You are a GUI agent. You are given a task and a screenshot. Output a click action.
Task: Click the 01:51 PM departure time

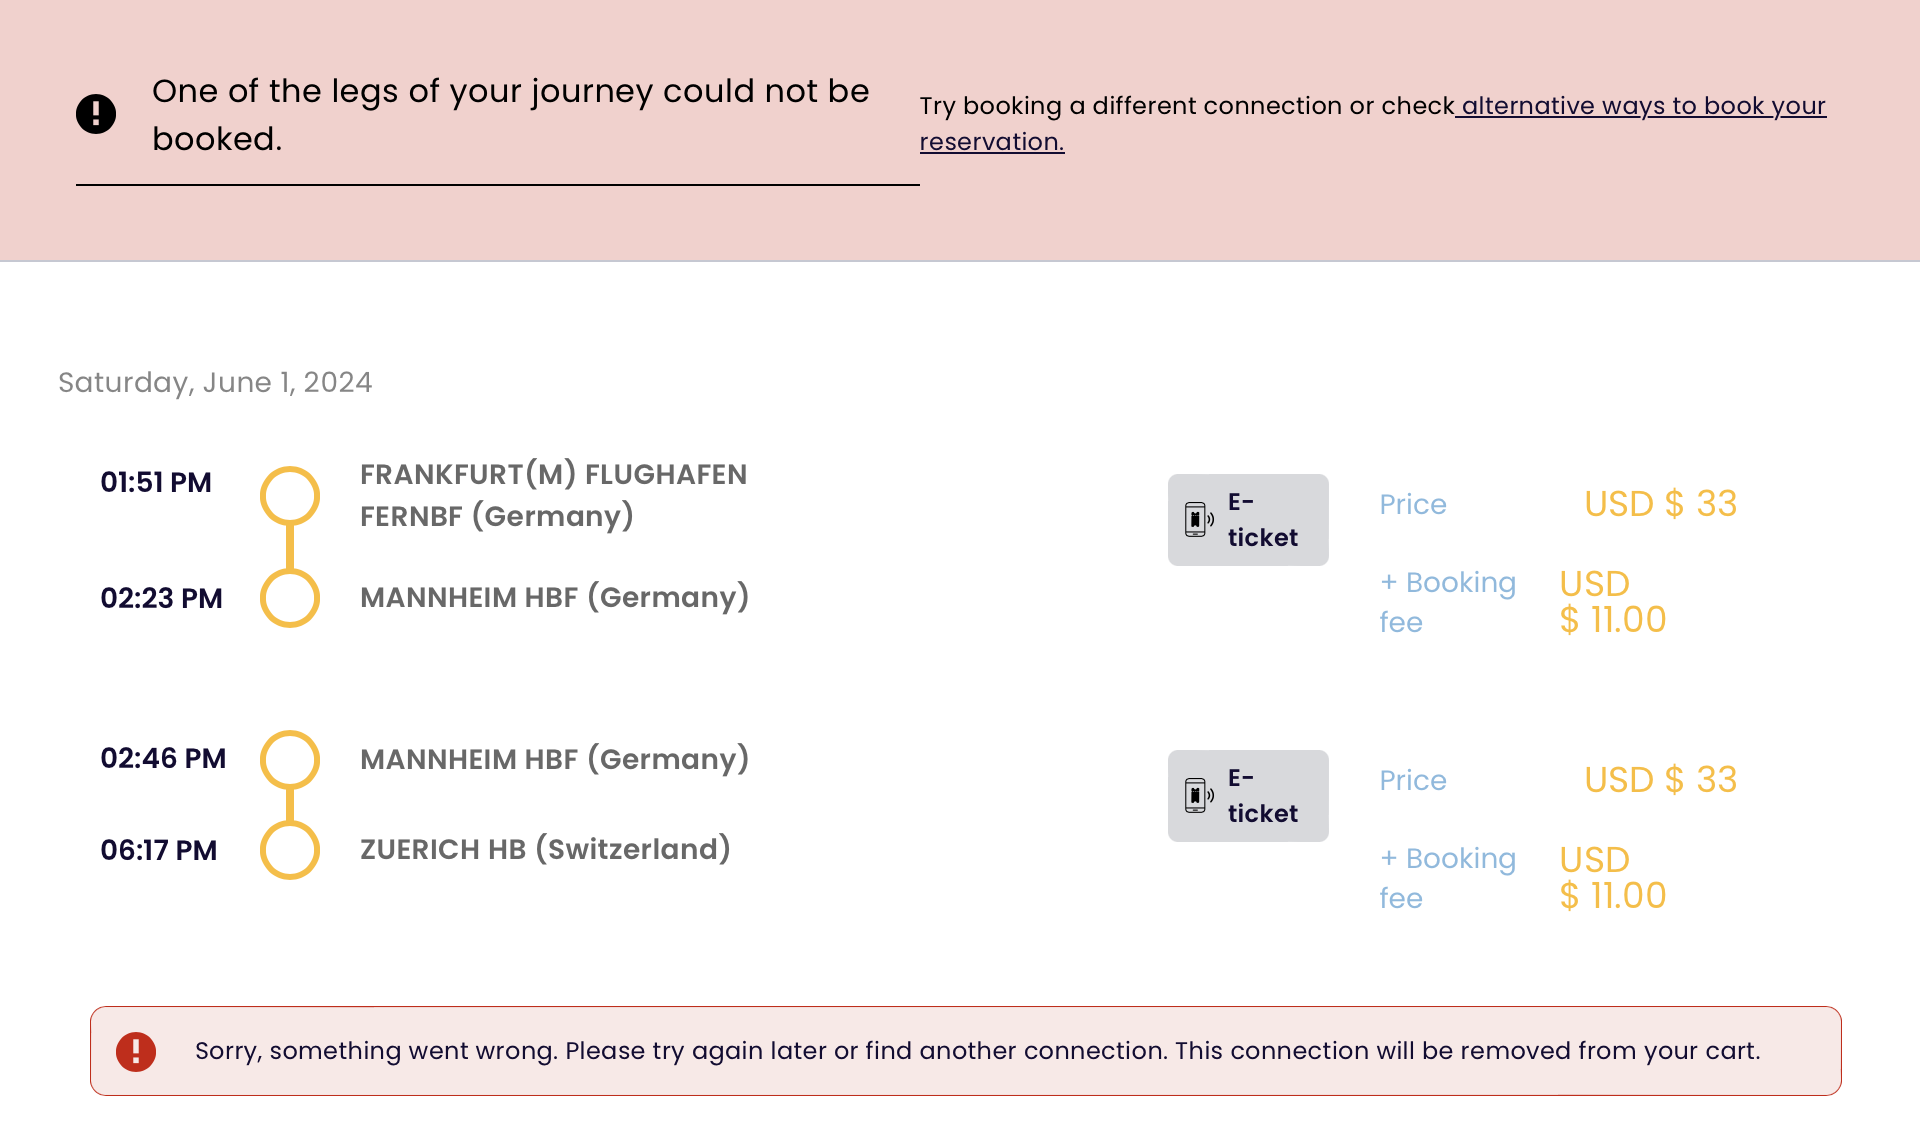[x=156, y=482]
